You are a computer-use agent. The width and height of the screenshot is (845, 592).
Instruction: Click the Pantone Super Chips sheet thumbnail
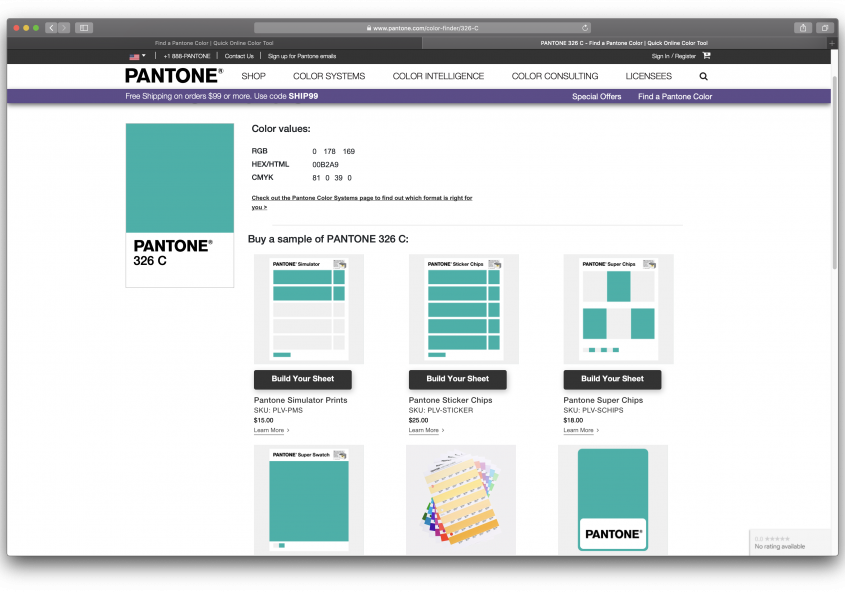[618, 309]
